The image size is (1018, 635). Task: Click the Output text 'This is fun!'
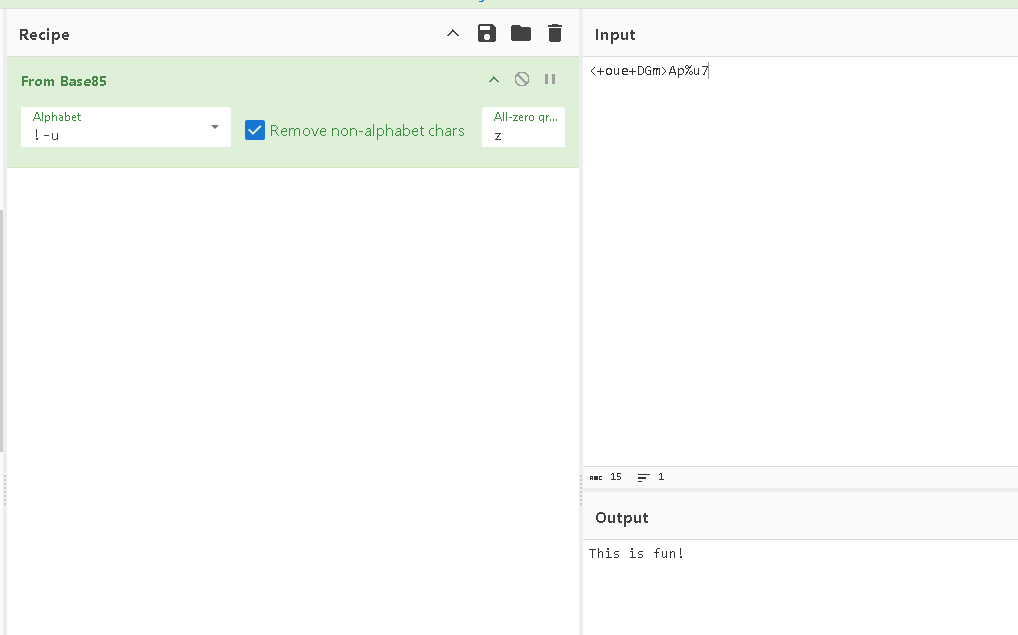636,553
